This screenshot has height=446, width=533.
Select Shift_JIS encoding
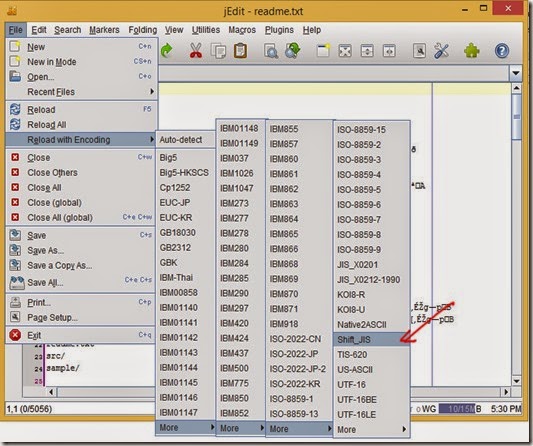point(372,339)
